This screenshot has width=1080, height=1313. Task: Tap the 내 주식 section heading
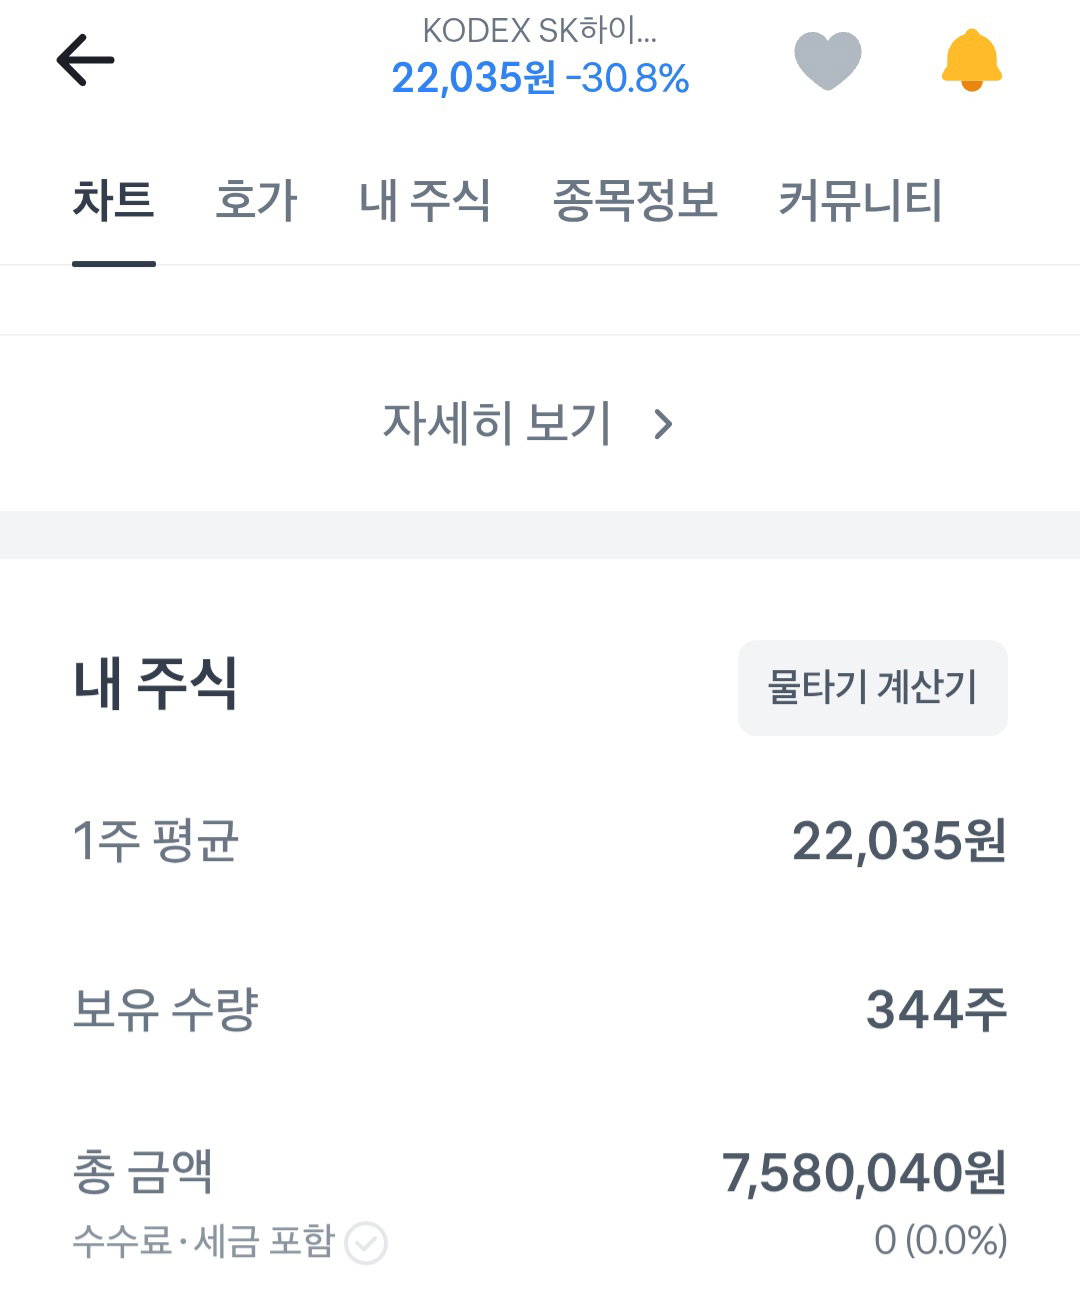(x=155, y=684)
